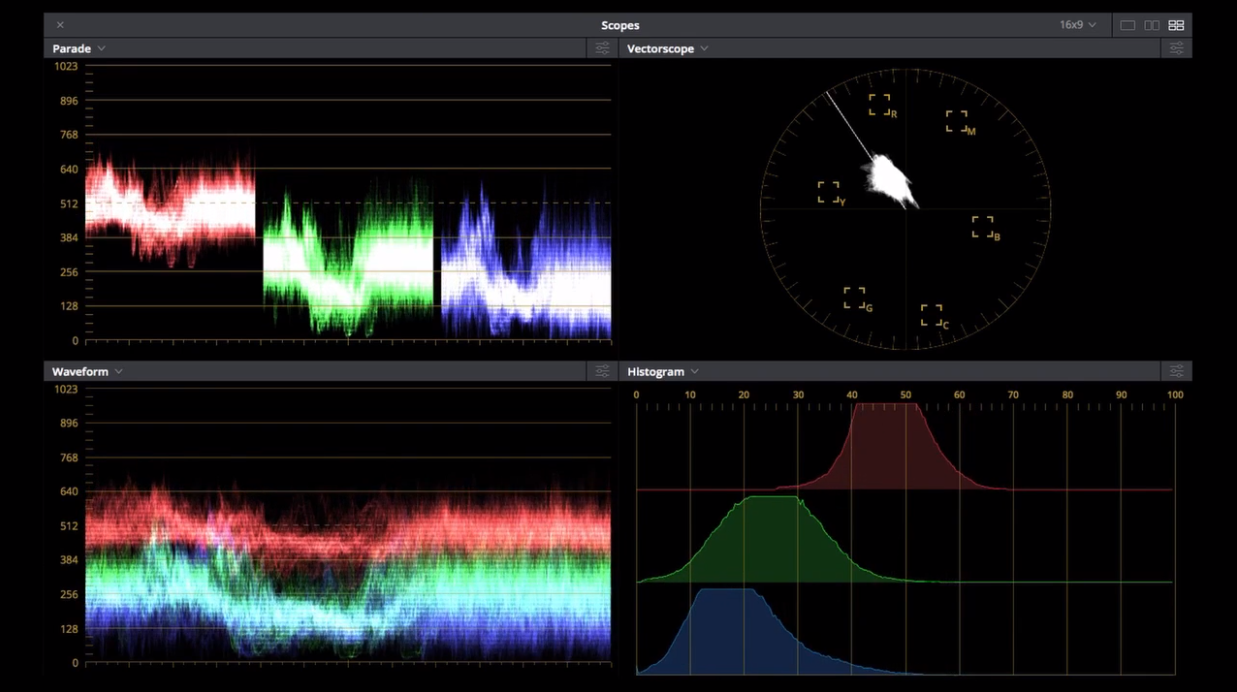This screenshot has height=692, width=1237.
Task: Switch to two-scope side-by-side layout
Action: click(x=1152, y=25)
